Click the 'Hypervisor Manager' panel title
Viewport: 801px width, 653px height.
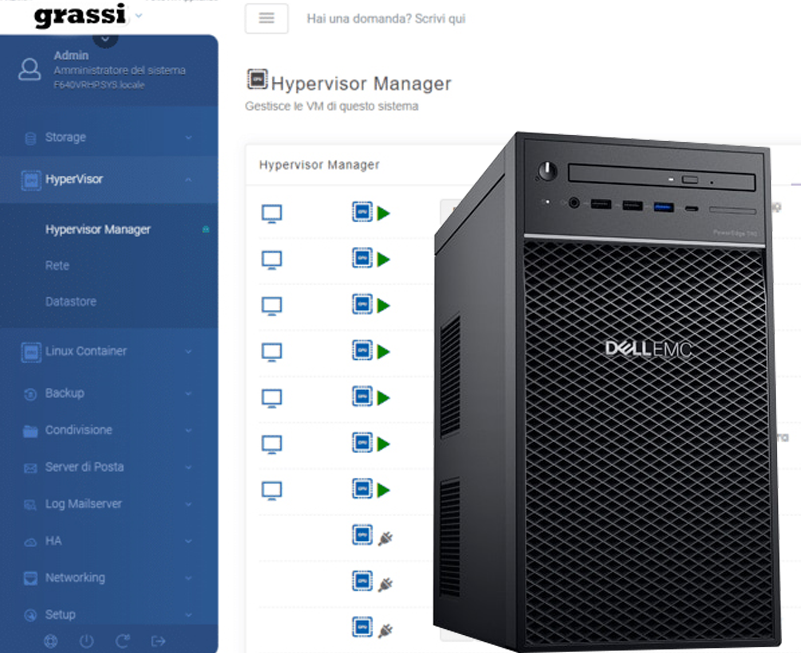click(x=319, y=165)
